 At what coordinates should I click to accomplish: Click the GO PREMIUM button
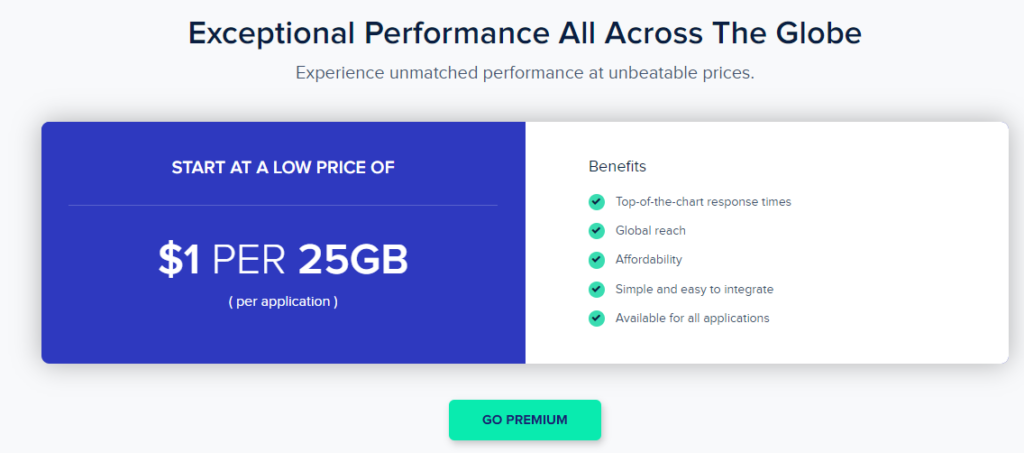[524, 420]
